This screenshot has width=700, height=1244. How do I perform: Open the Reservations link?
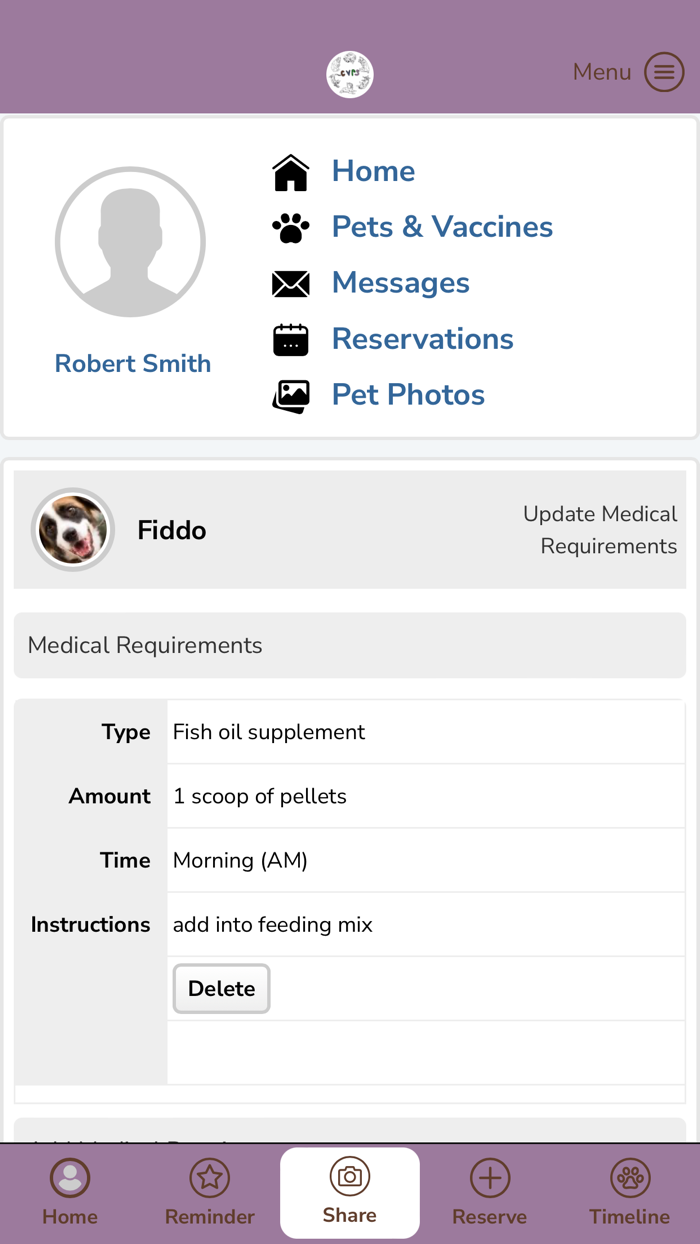tap(422, 339)
